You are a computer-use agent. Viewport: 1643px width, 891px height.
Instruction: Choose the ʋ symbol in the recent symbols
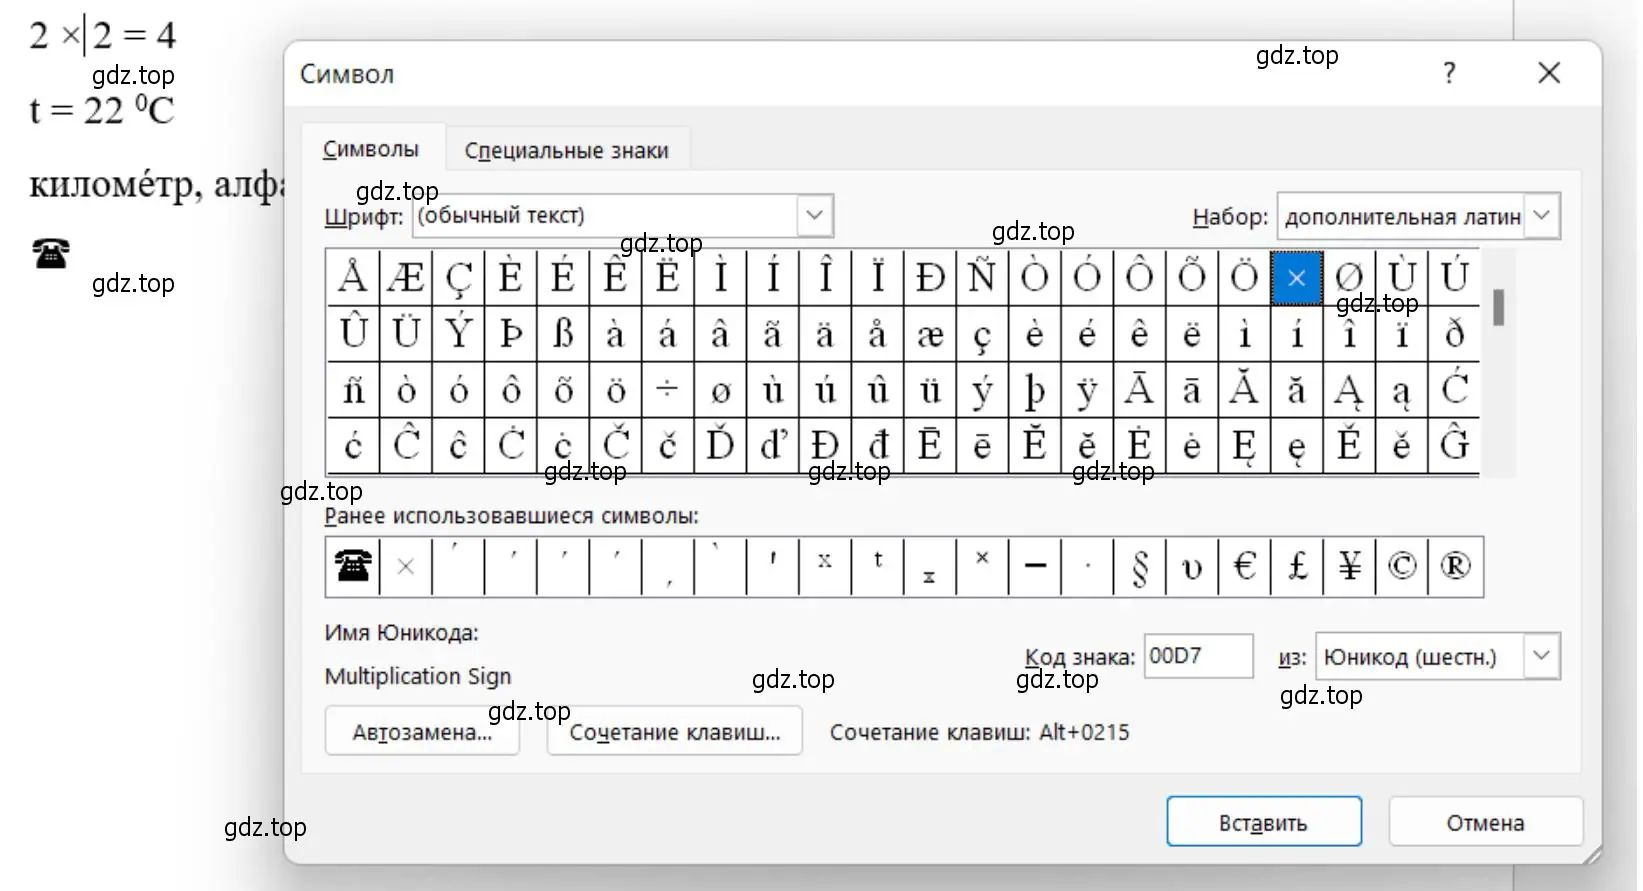pos(1192,567)
